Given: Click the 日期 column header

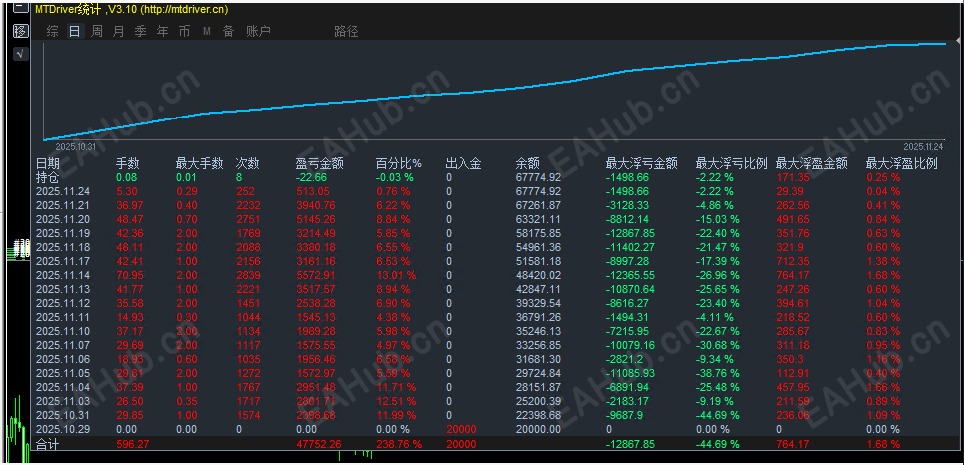Looking at the screenshot, I should pos(48,164).
